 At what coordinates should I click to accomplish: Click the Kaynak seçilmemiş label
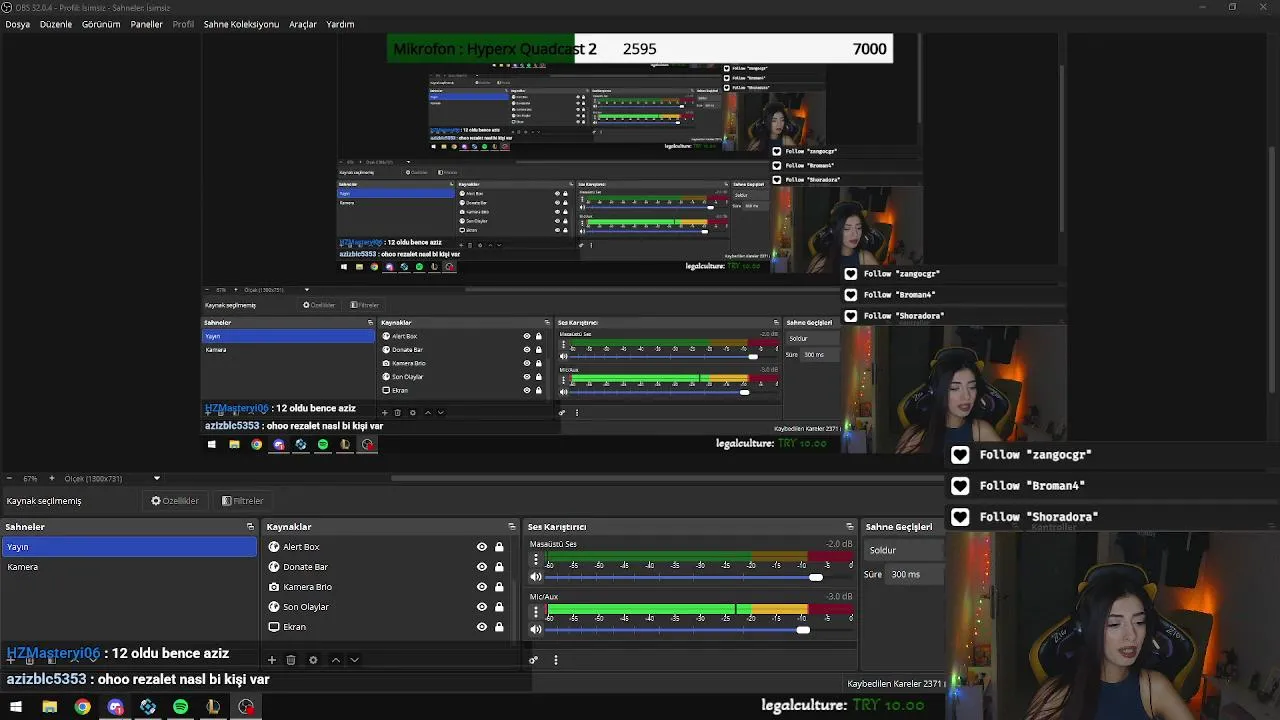(x=44, y=501)
